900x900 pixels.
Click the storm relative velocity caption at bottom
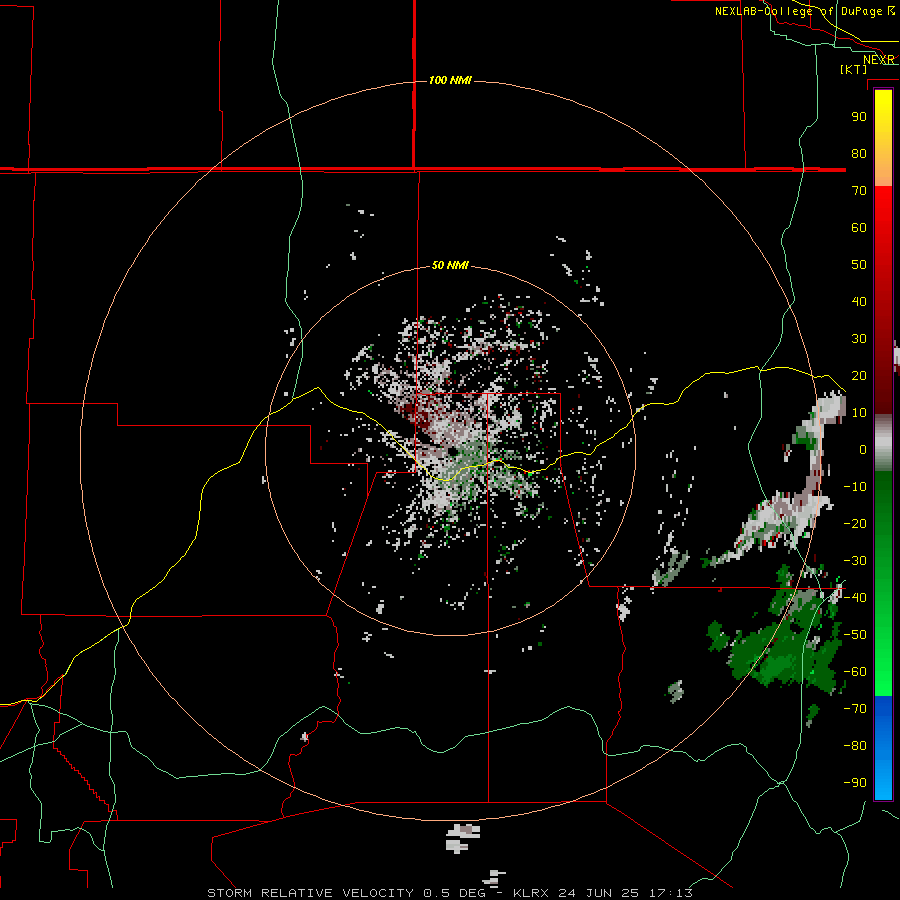(x=450, y=893)
